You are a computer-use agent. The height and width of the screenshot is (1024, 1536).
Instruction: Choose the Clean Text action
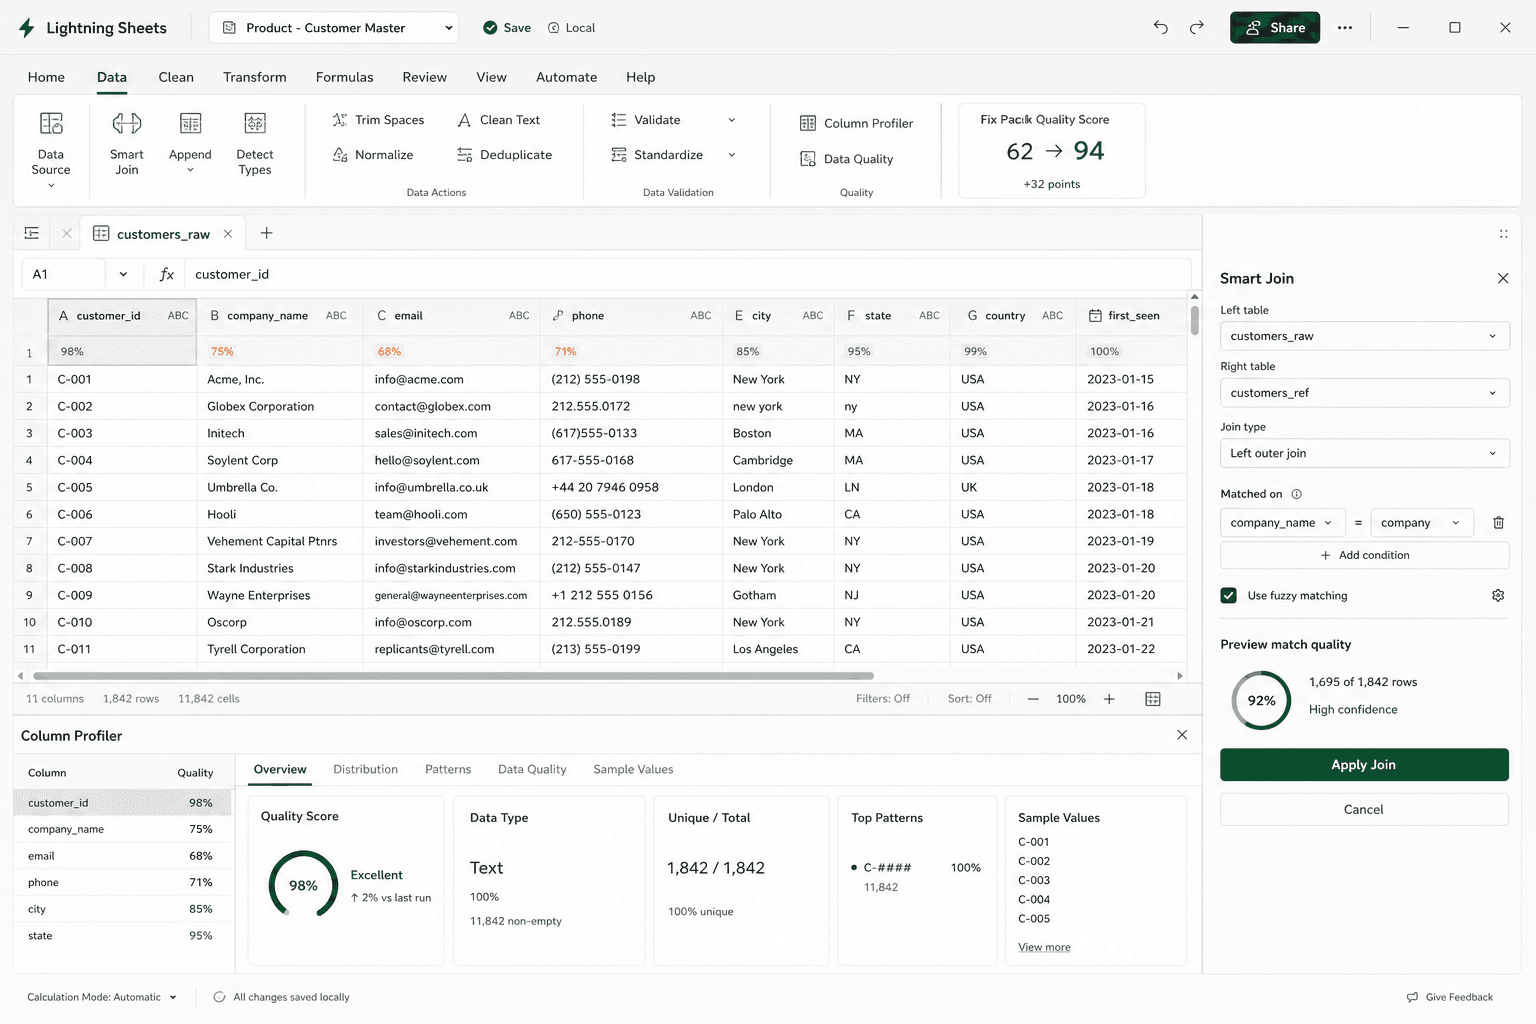[498, 120]
